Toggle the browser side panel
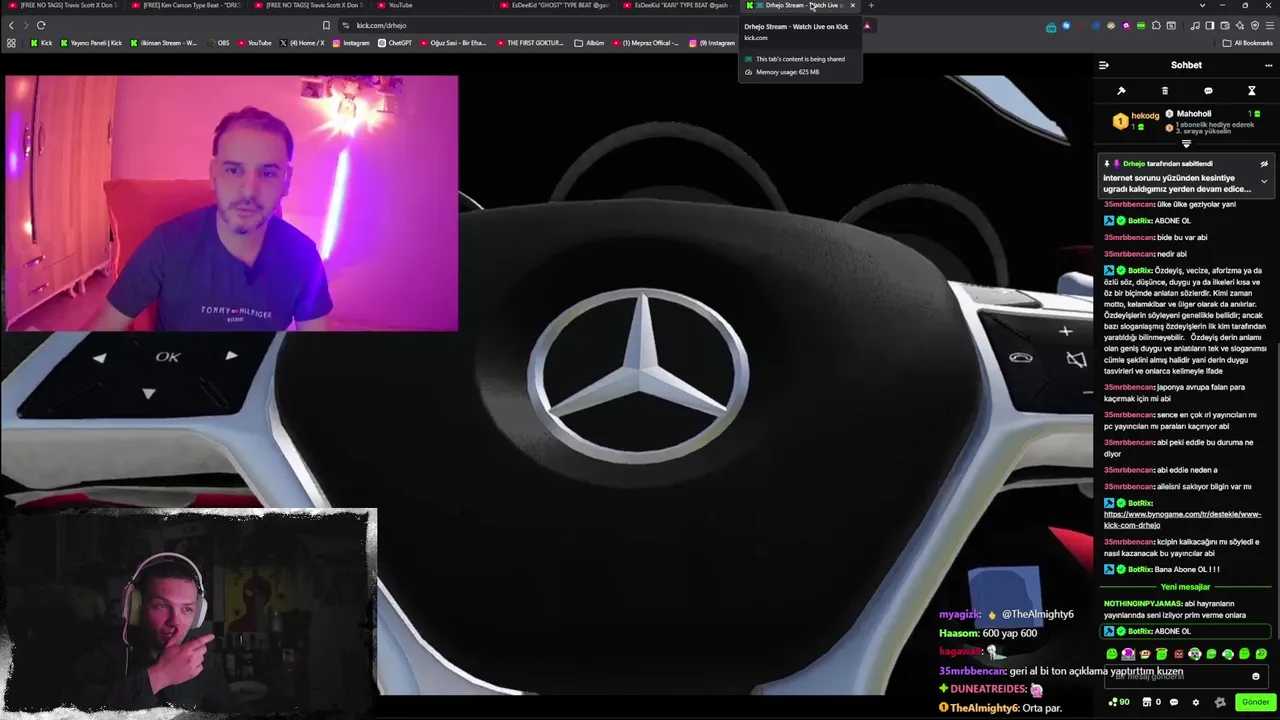Viewport: 1280px width, 720px height. click(1210, 25)
